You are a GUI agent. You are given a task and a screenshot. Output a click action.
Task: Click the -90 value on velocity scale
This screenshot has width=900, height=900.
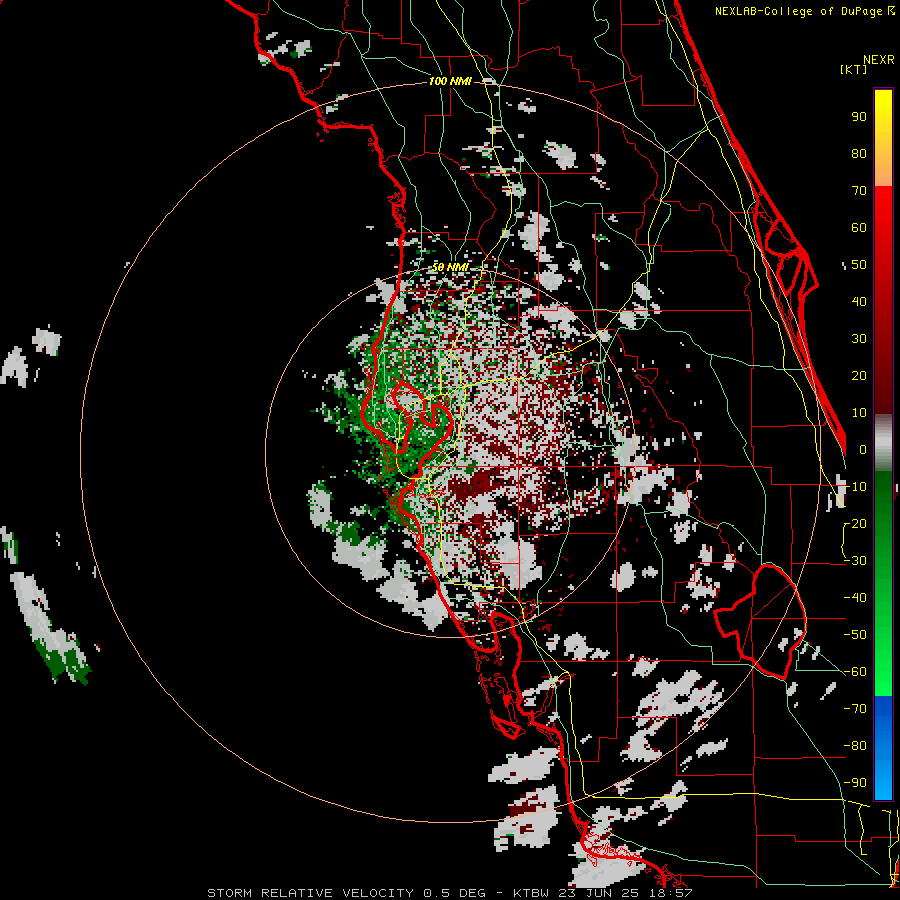pos(855,783)
